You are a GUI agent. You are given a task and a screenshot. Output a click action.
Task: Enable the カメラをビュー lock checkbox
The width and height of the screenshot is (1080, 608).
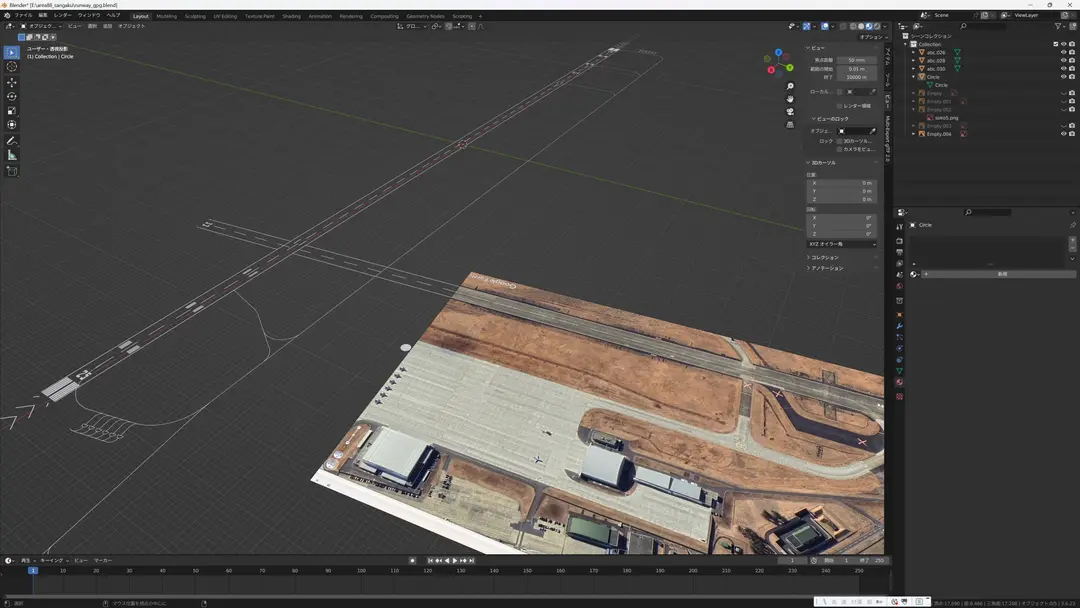click(x=839, y=149)
